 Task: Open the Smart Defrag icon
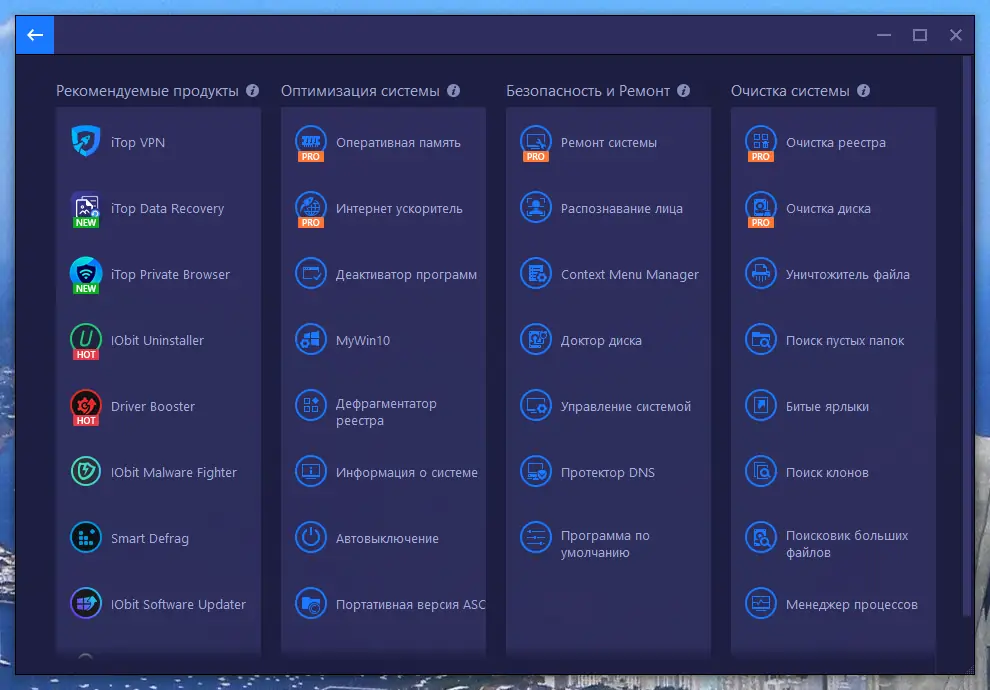point(86,538)
